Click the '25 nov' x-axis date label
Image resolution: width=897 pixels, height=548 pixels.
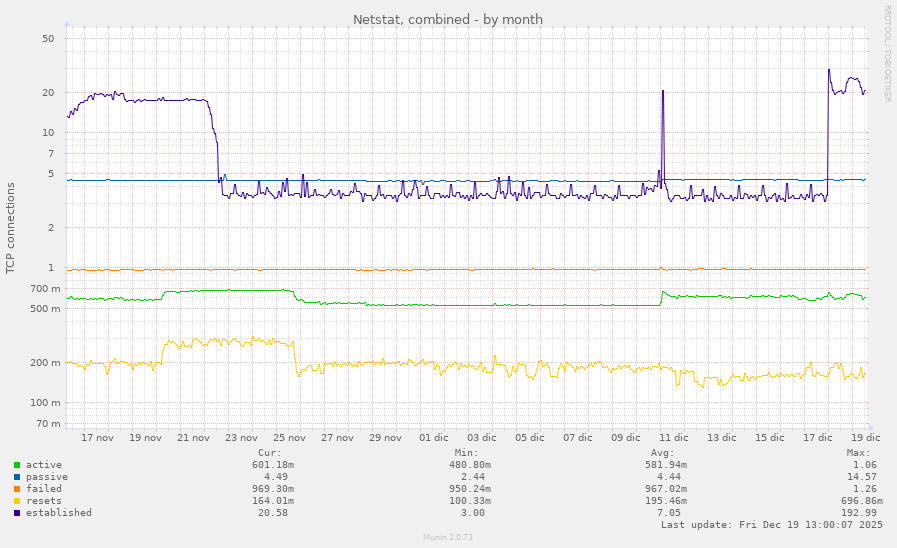289,438
